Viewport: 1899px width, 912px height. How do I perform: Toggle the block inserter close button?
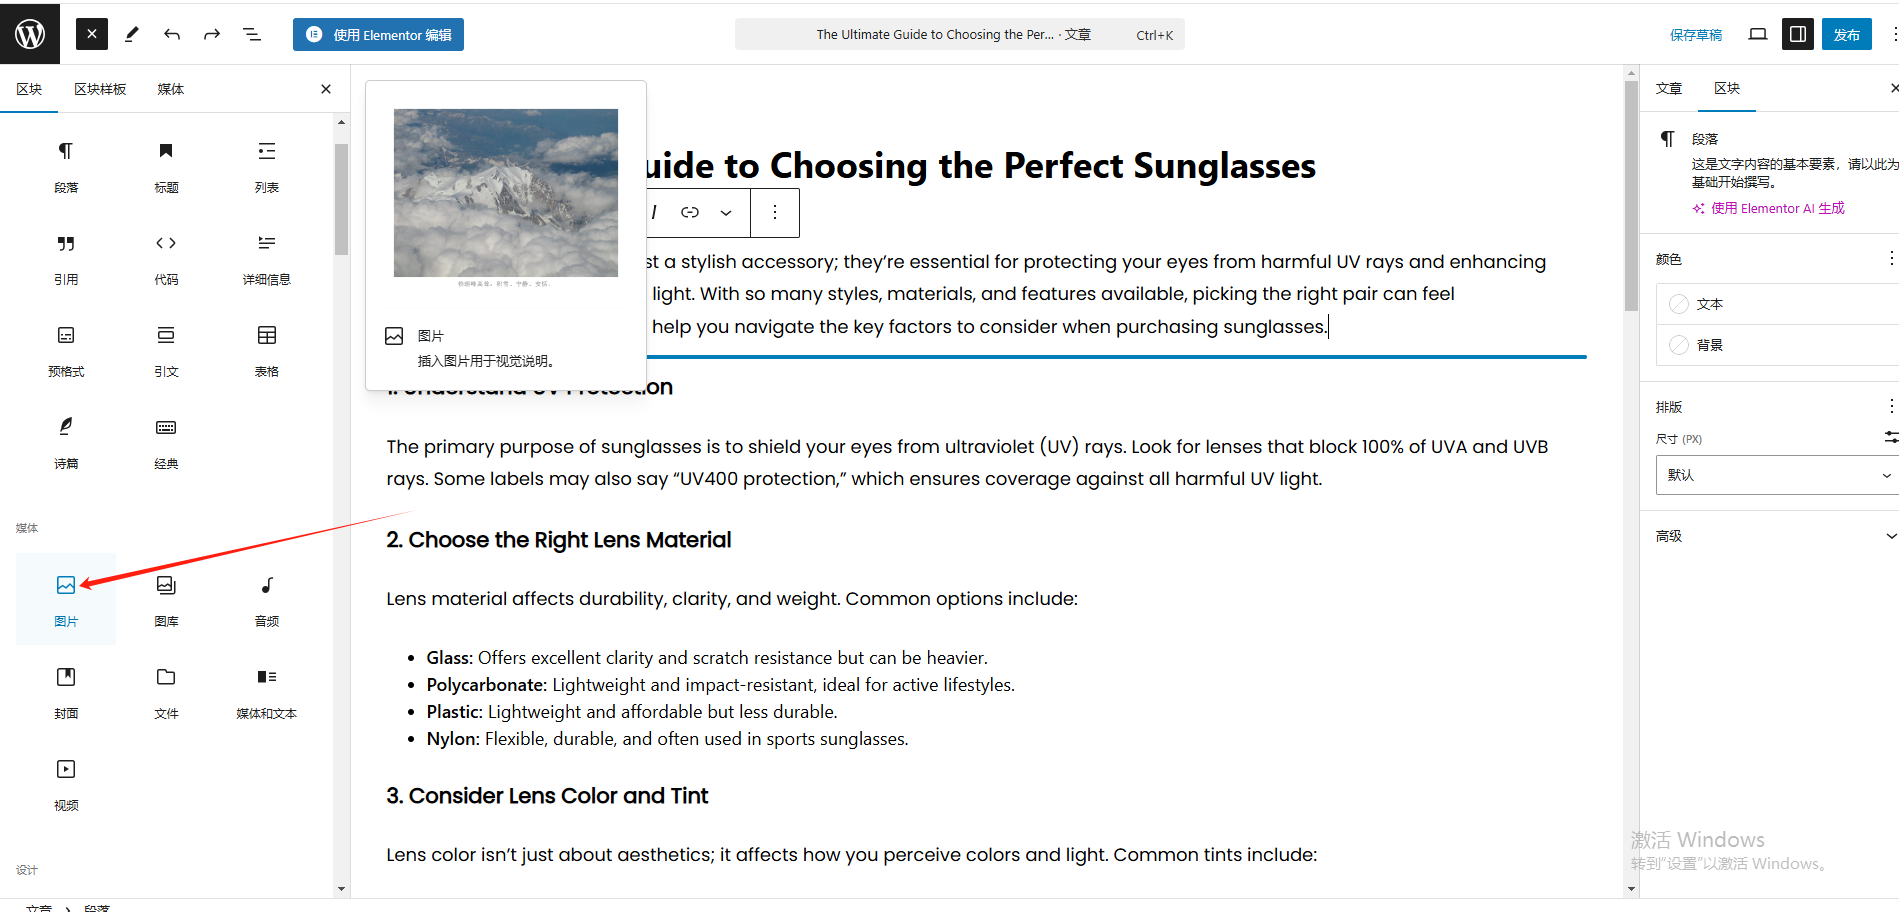click(92, 35)
